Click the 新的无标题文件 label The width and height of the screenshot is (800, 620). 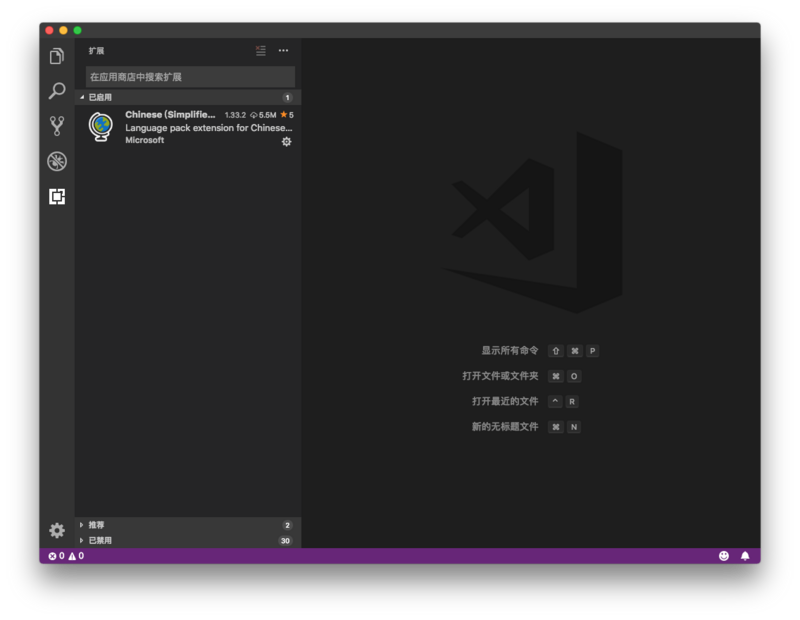coord(505,427)
